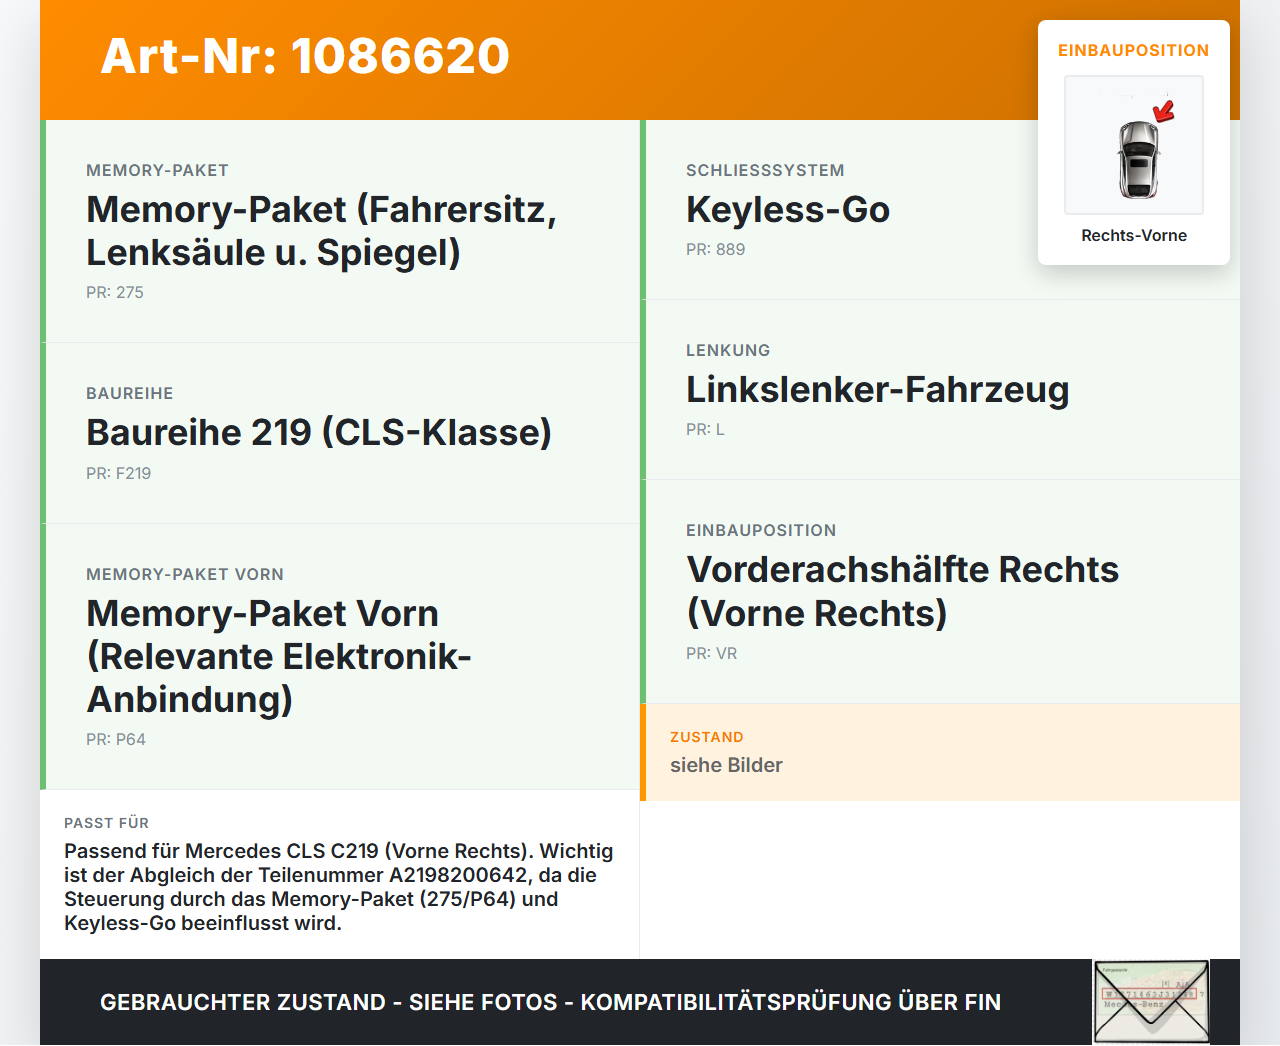Click the "LENKUNG" label
This screenshot has height=1046, width=1280.
[728, 350]
